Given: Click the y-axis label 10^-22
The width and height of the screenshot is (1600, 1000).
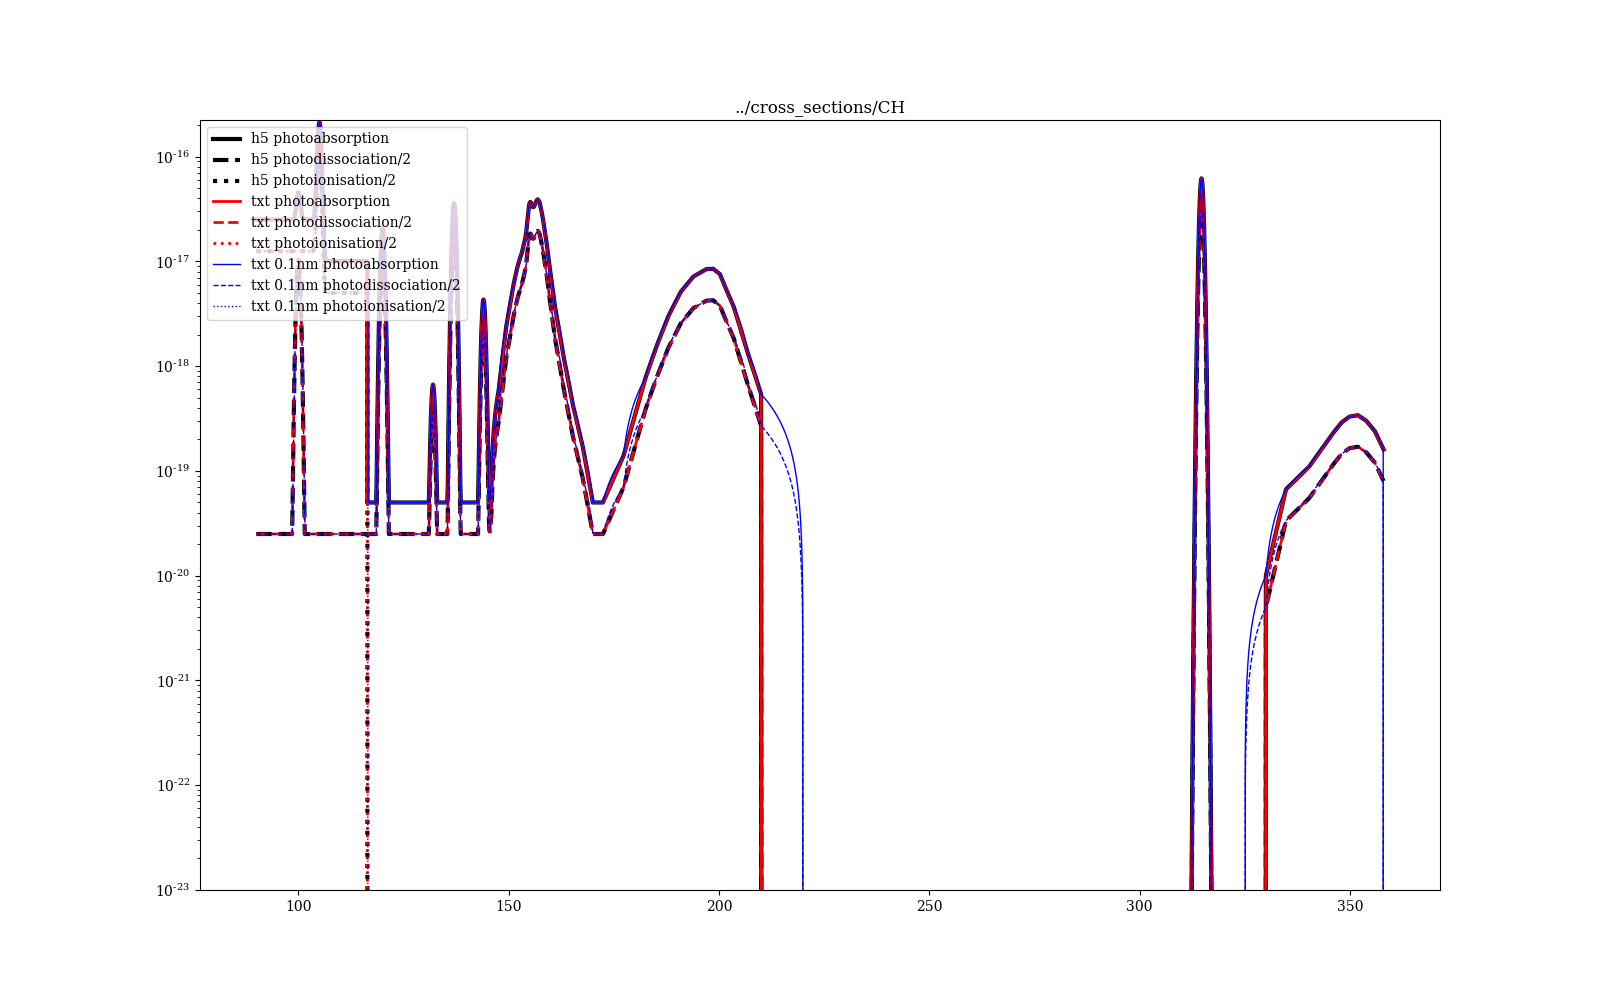Looking at the screenshot, I should click(x=173, y=785).
